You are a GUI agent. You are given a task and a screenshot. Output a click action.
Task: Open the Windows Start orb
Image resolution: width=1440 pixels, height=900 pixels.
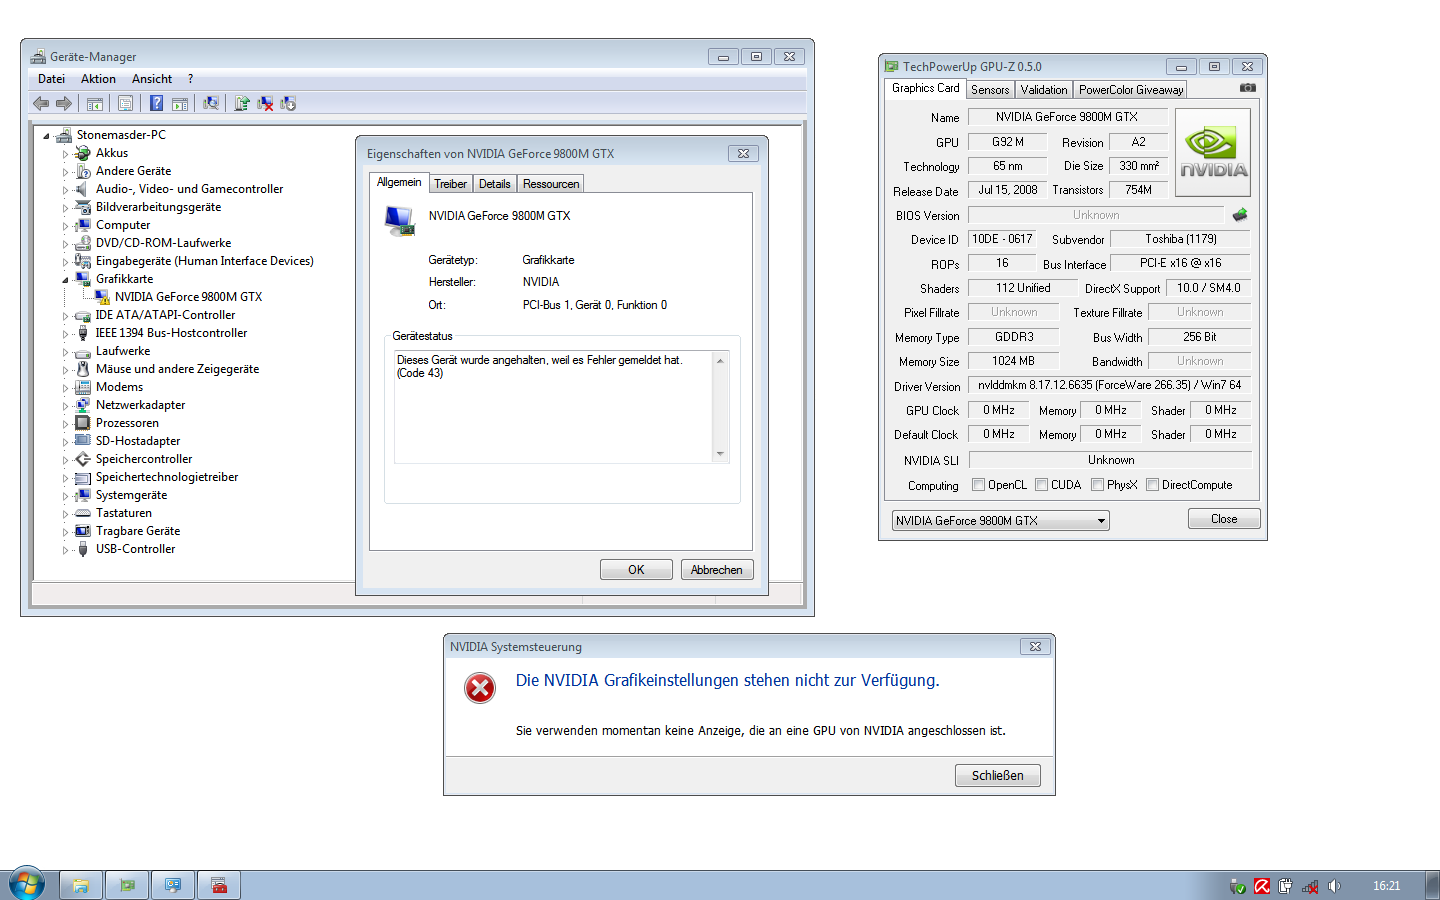(27, 885)
